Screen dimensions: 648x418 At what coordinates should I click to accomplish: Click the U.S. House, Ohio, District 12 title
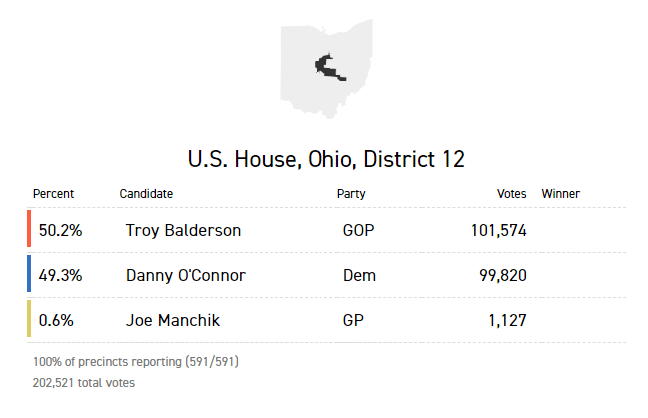[326, 159]
